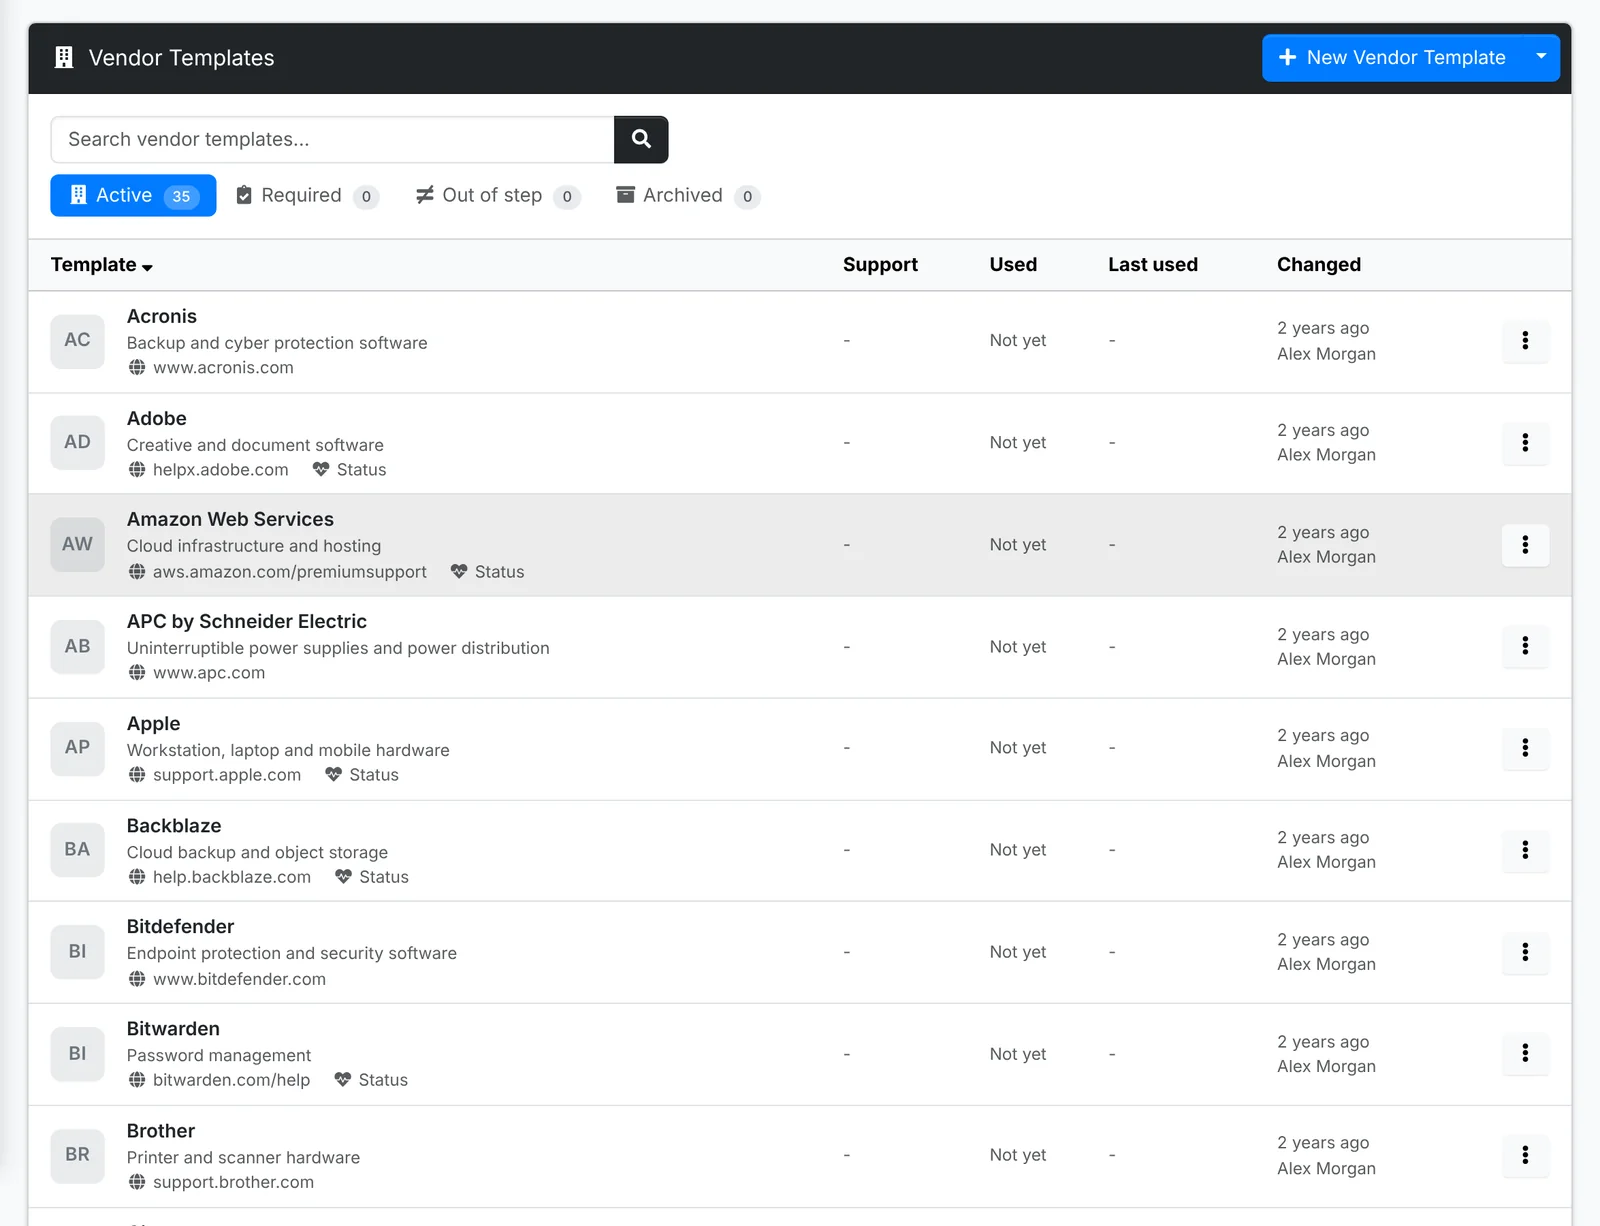Open actions menu for Acronis row

tap(1525, 340)
